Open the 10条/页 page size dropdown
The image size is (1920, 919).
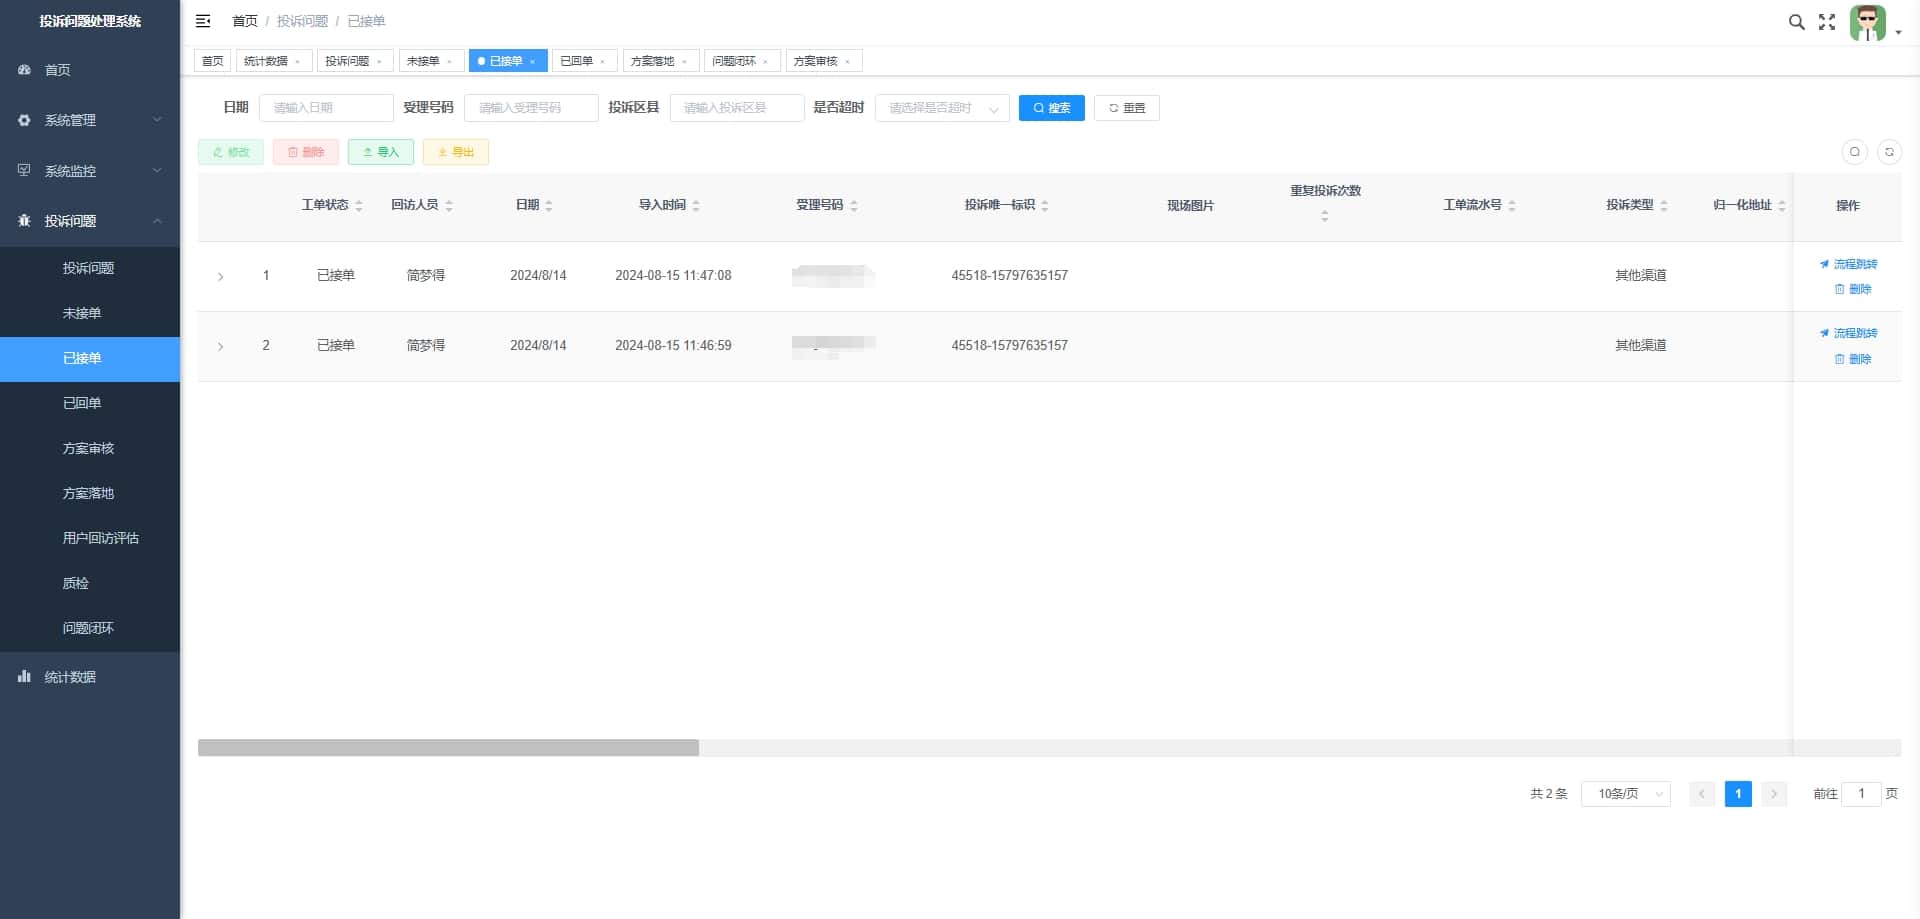(1626, 794)
